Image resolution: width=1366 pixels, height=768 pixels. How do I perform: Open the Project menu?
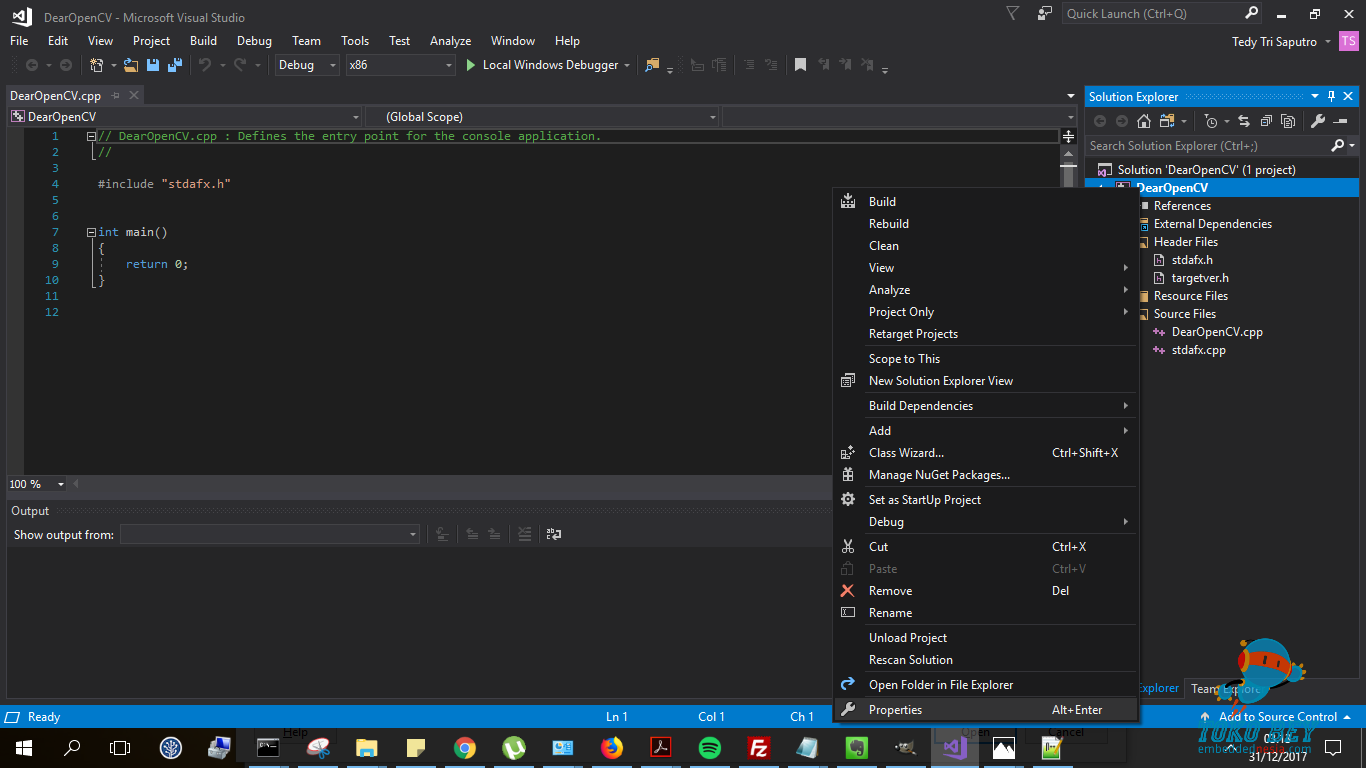(151, 41)
